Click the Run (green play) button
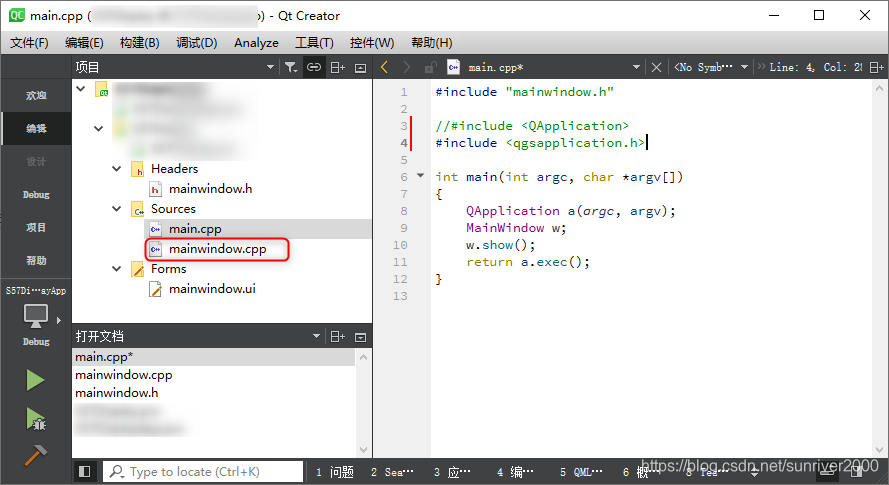 35,380
